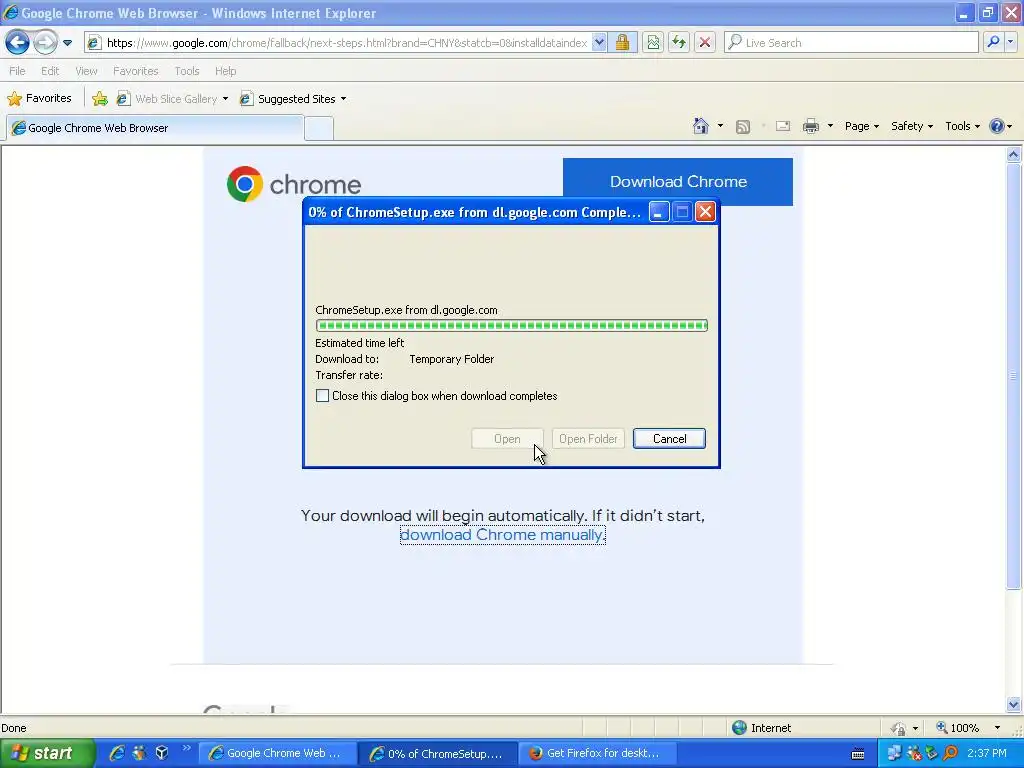
Task: Open a new blank tab
Action: (319, 128)
